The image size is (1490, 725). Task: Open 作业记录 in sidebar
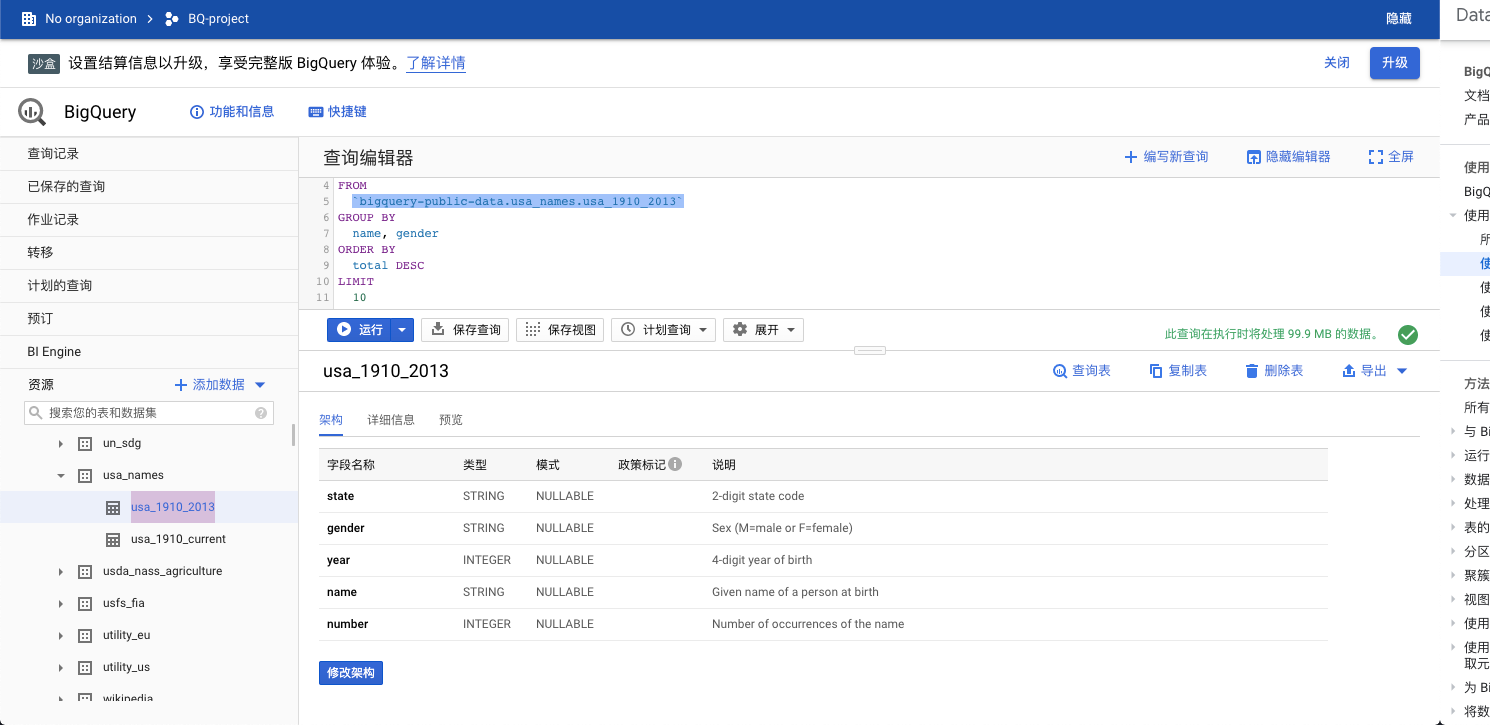tap(149, 220)
